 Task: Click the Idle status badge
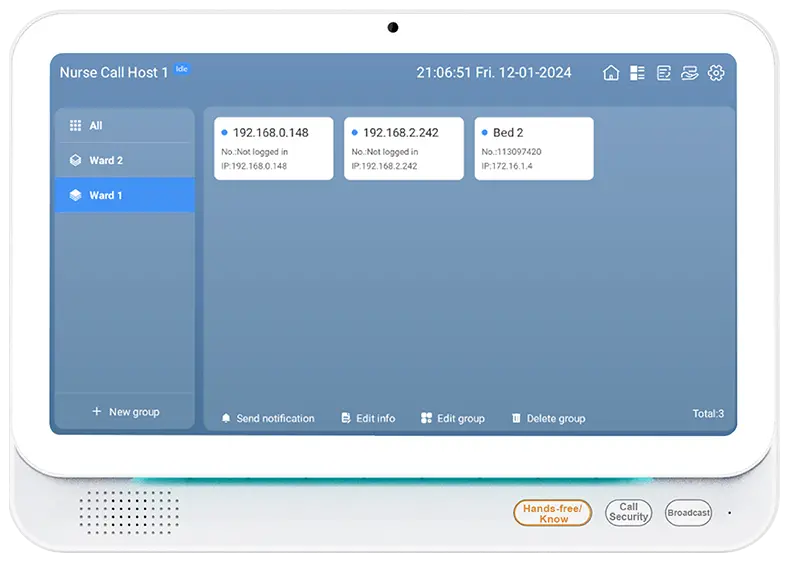[x=181, y=69]
